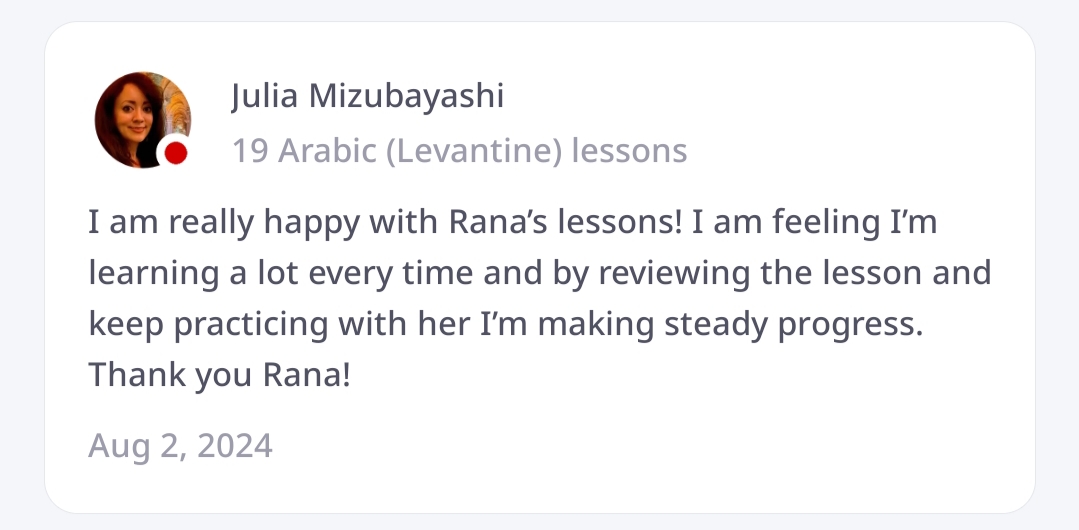Open reviewer name Julia Mizubayashi
The height and width of the screenshot is (530, 1079).
click(x=367, y=97)
